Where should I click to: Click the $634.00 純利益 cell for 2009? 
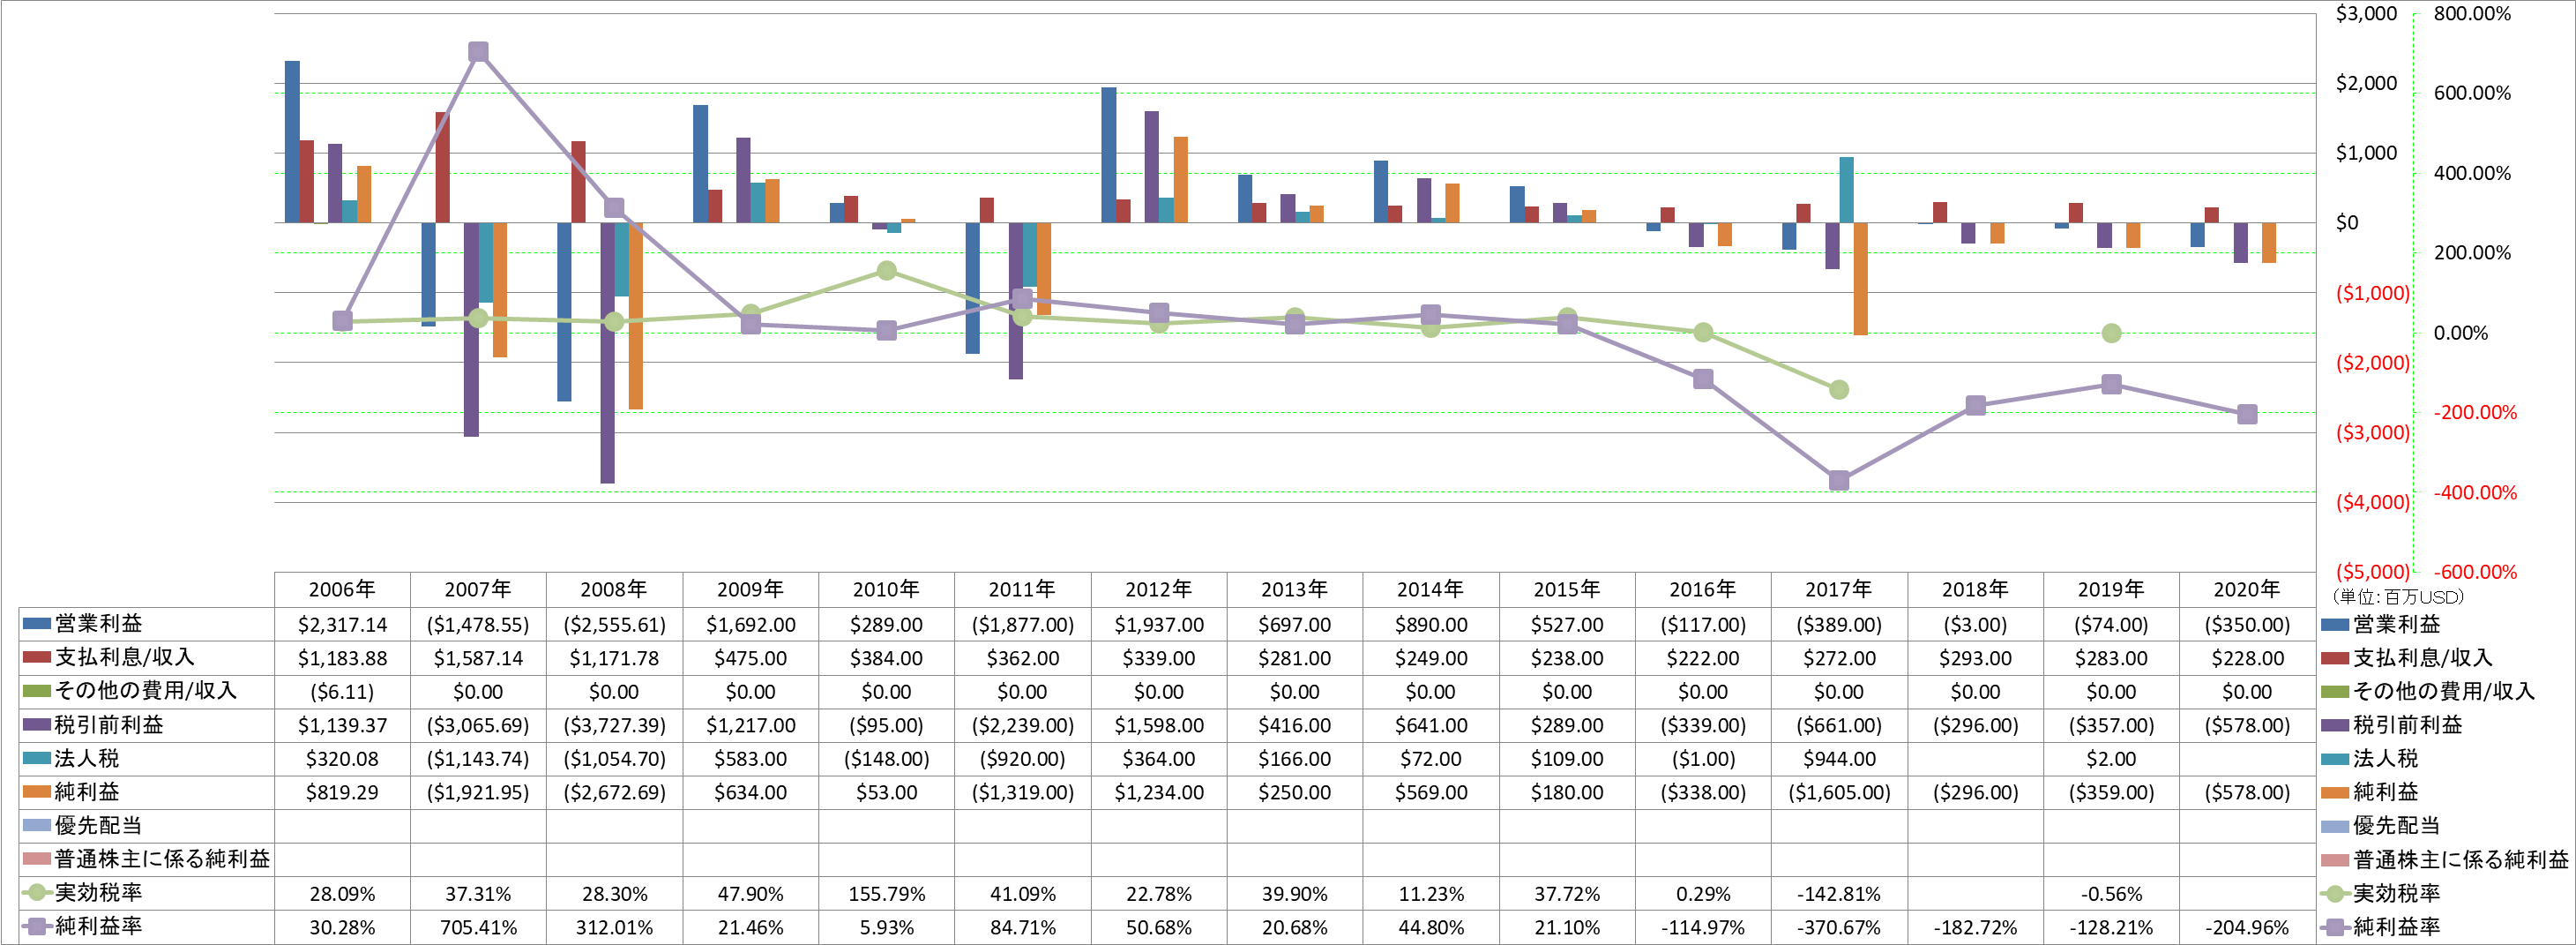750,792
